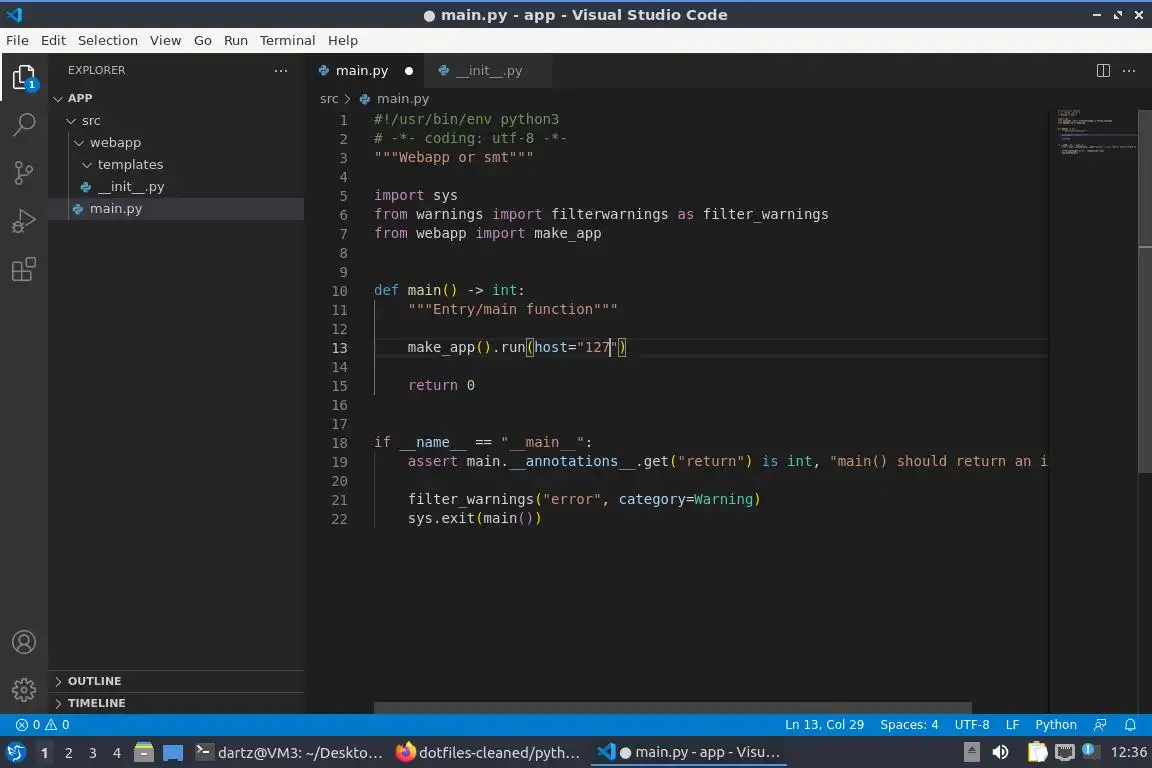1152x768 pixels.
Task: Open the Help menu
Action: [x=342, y=40]
